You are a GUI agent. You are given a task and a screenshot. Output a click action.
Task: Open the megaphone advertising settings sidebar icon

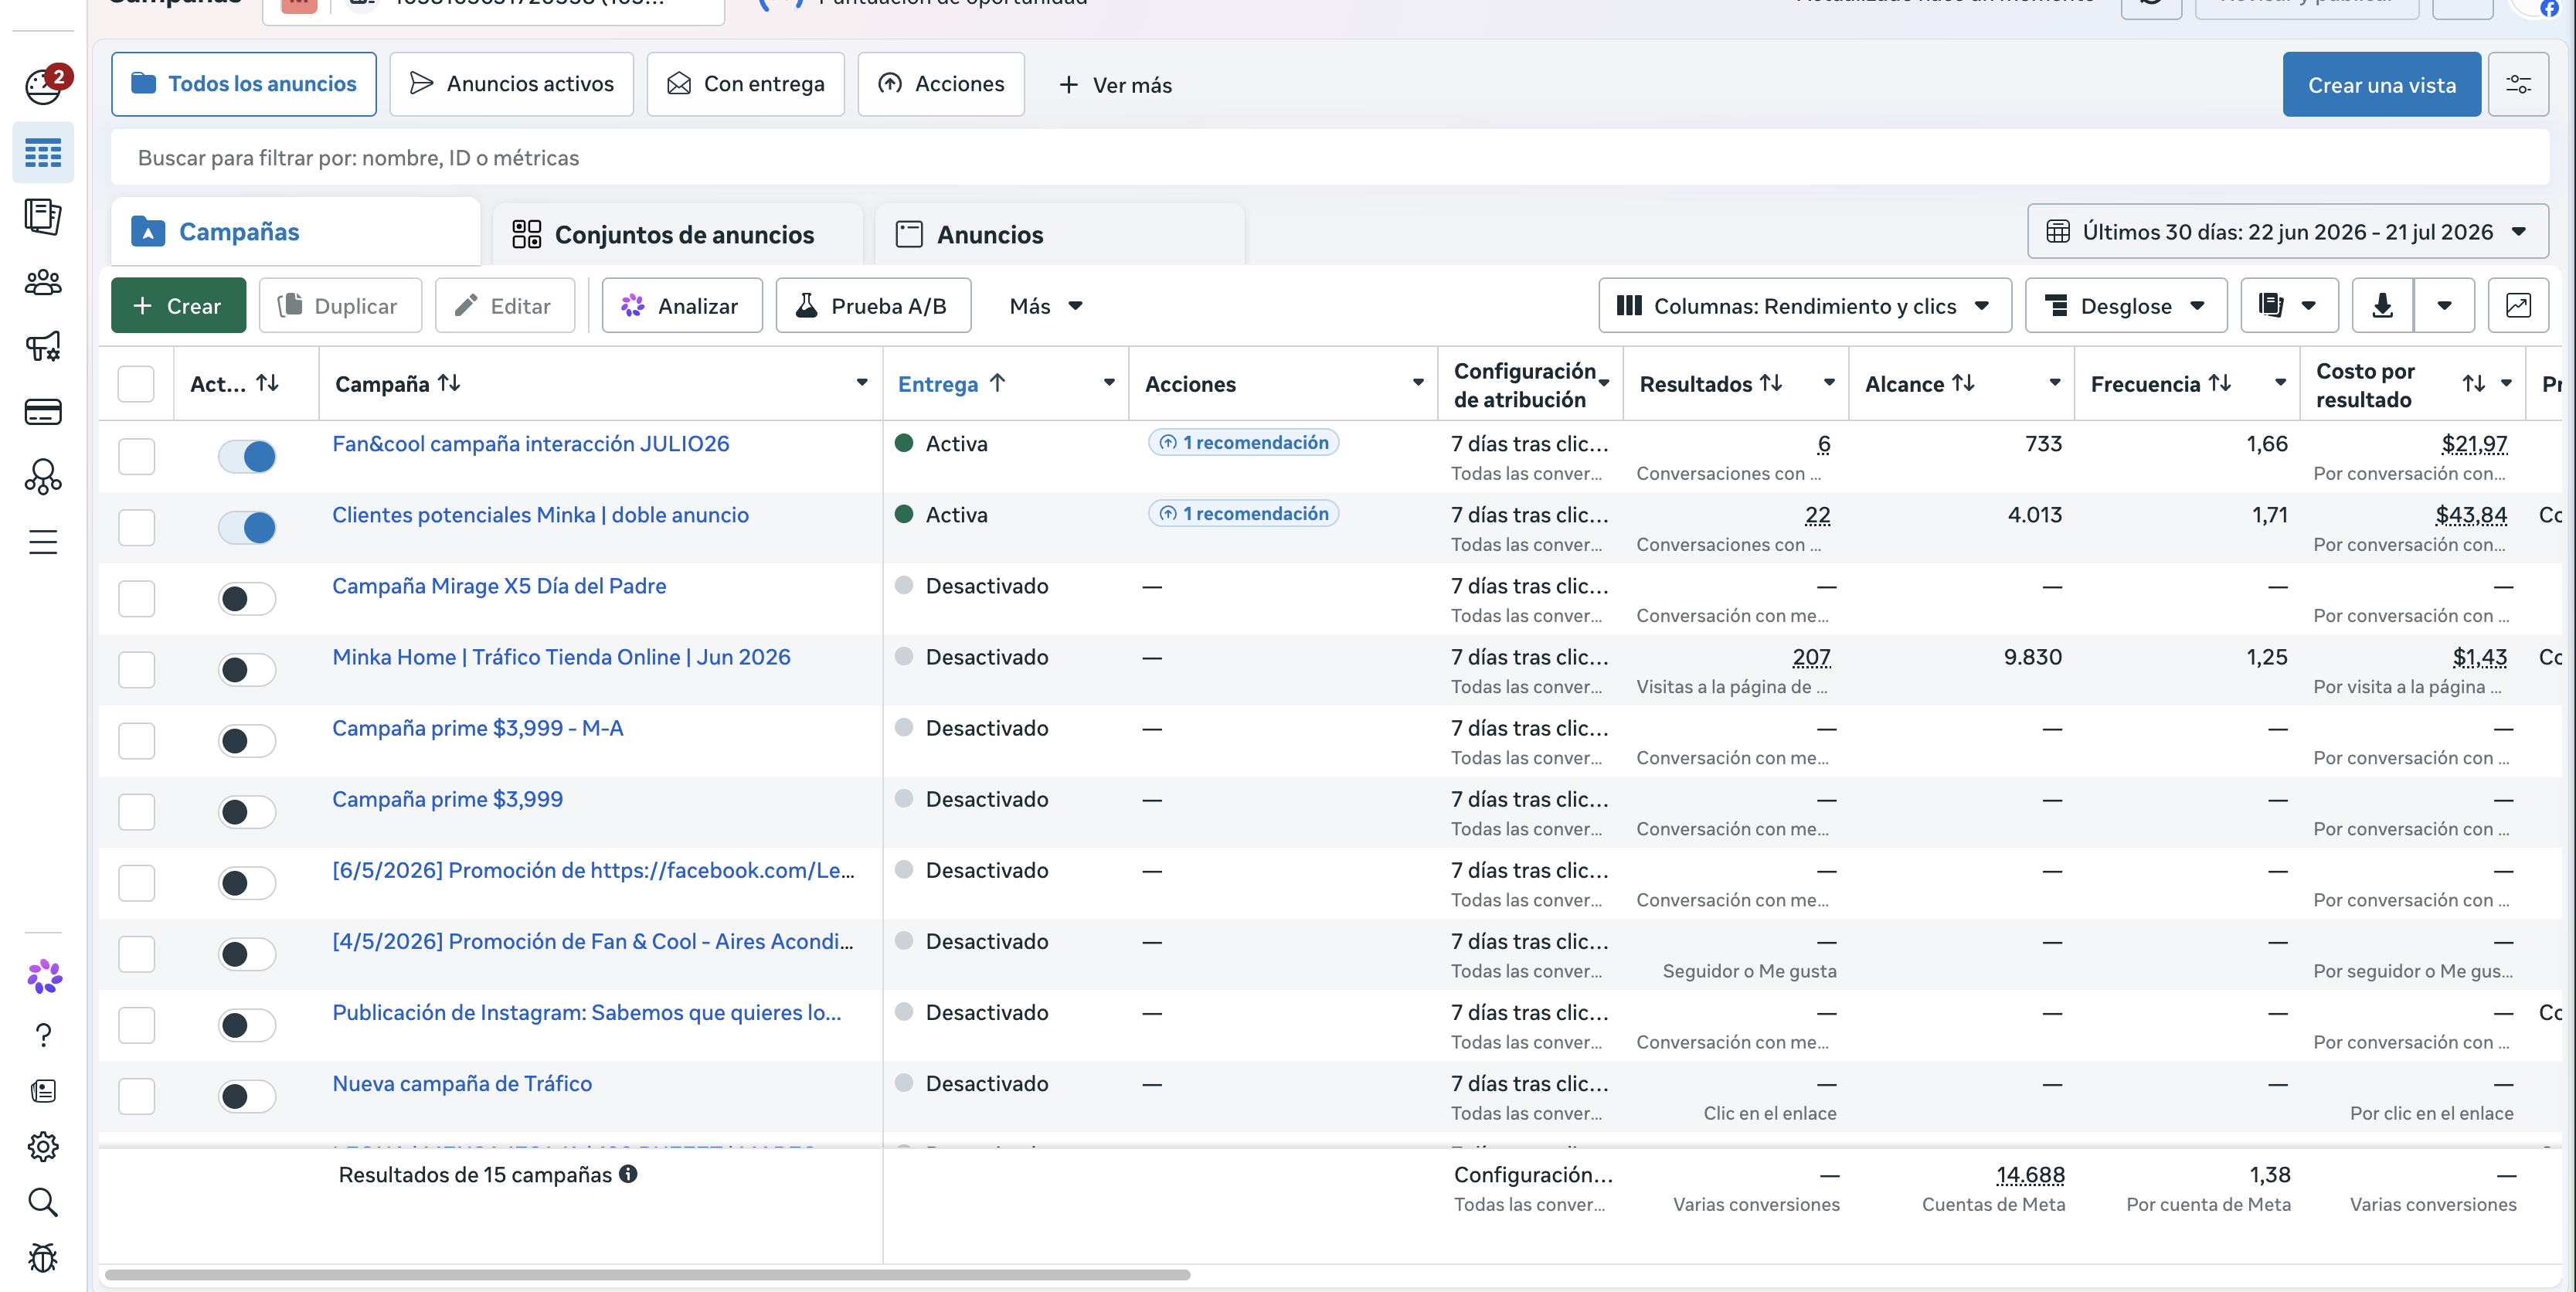point(43,346)
